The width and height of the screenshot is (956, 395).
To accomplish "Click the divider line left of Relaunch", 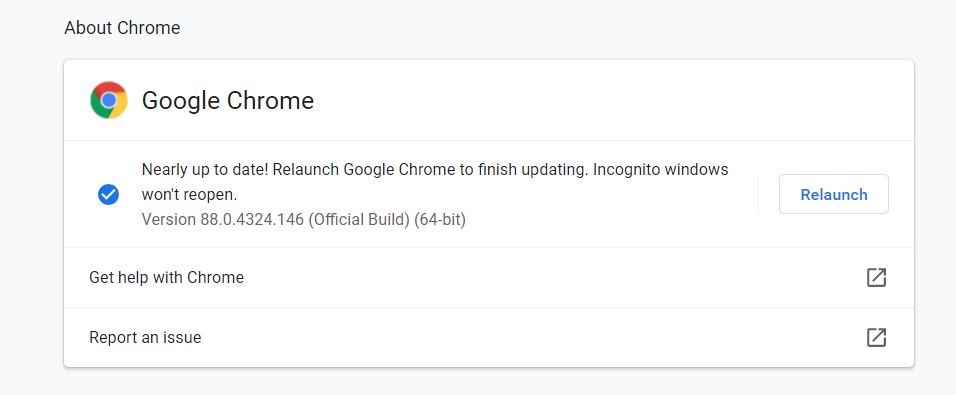I will click(758, 194).
